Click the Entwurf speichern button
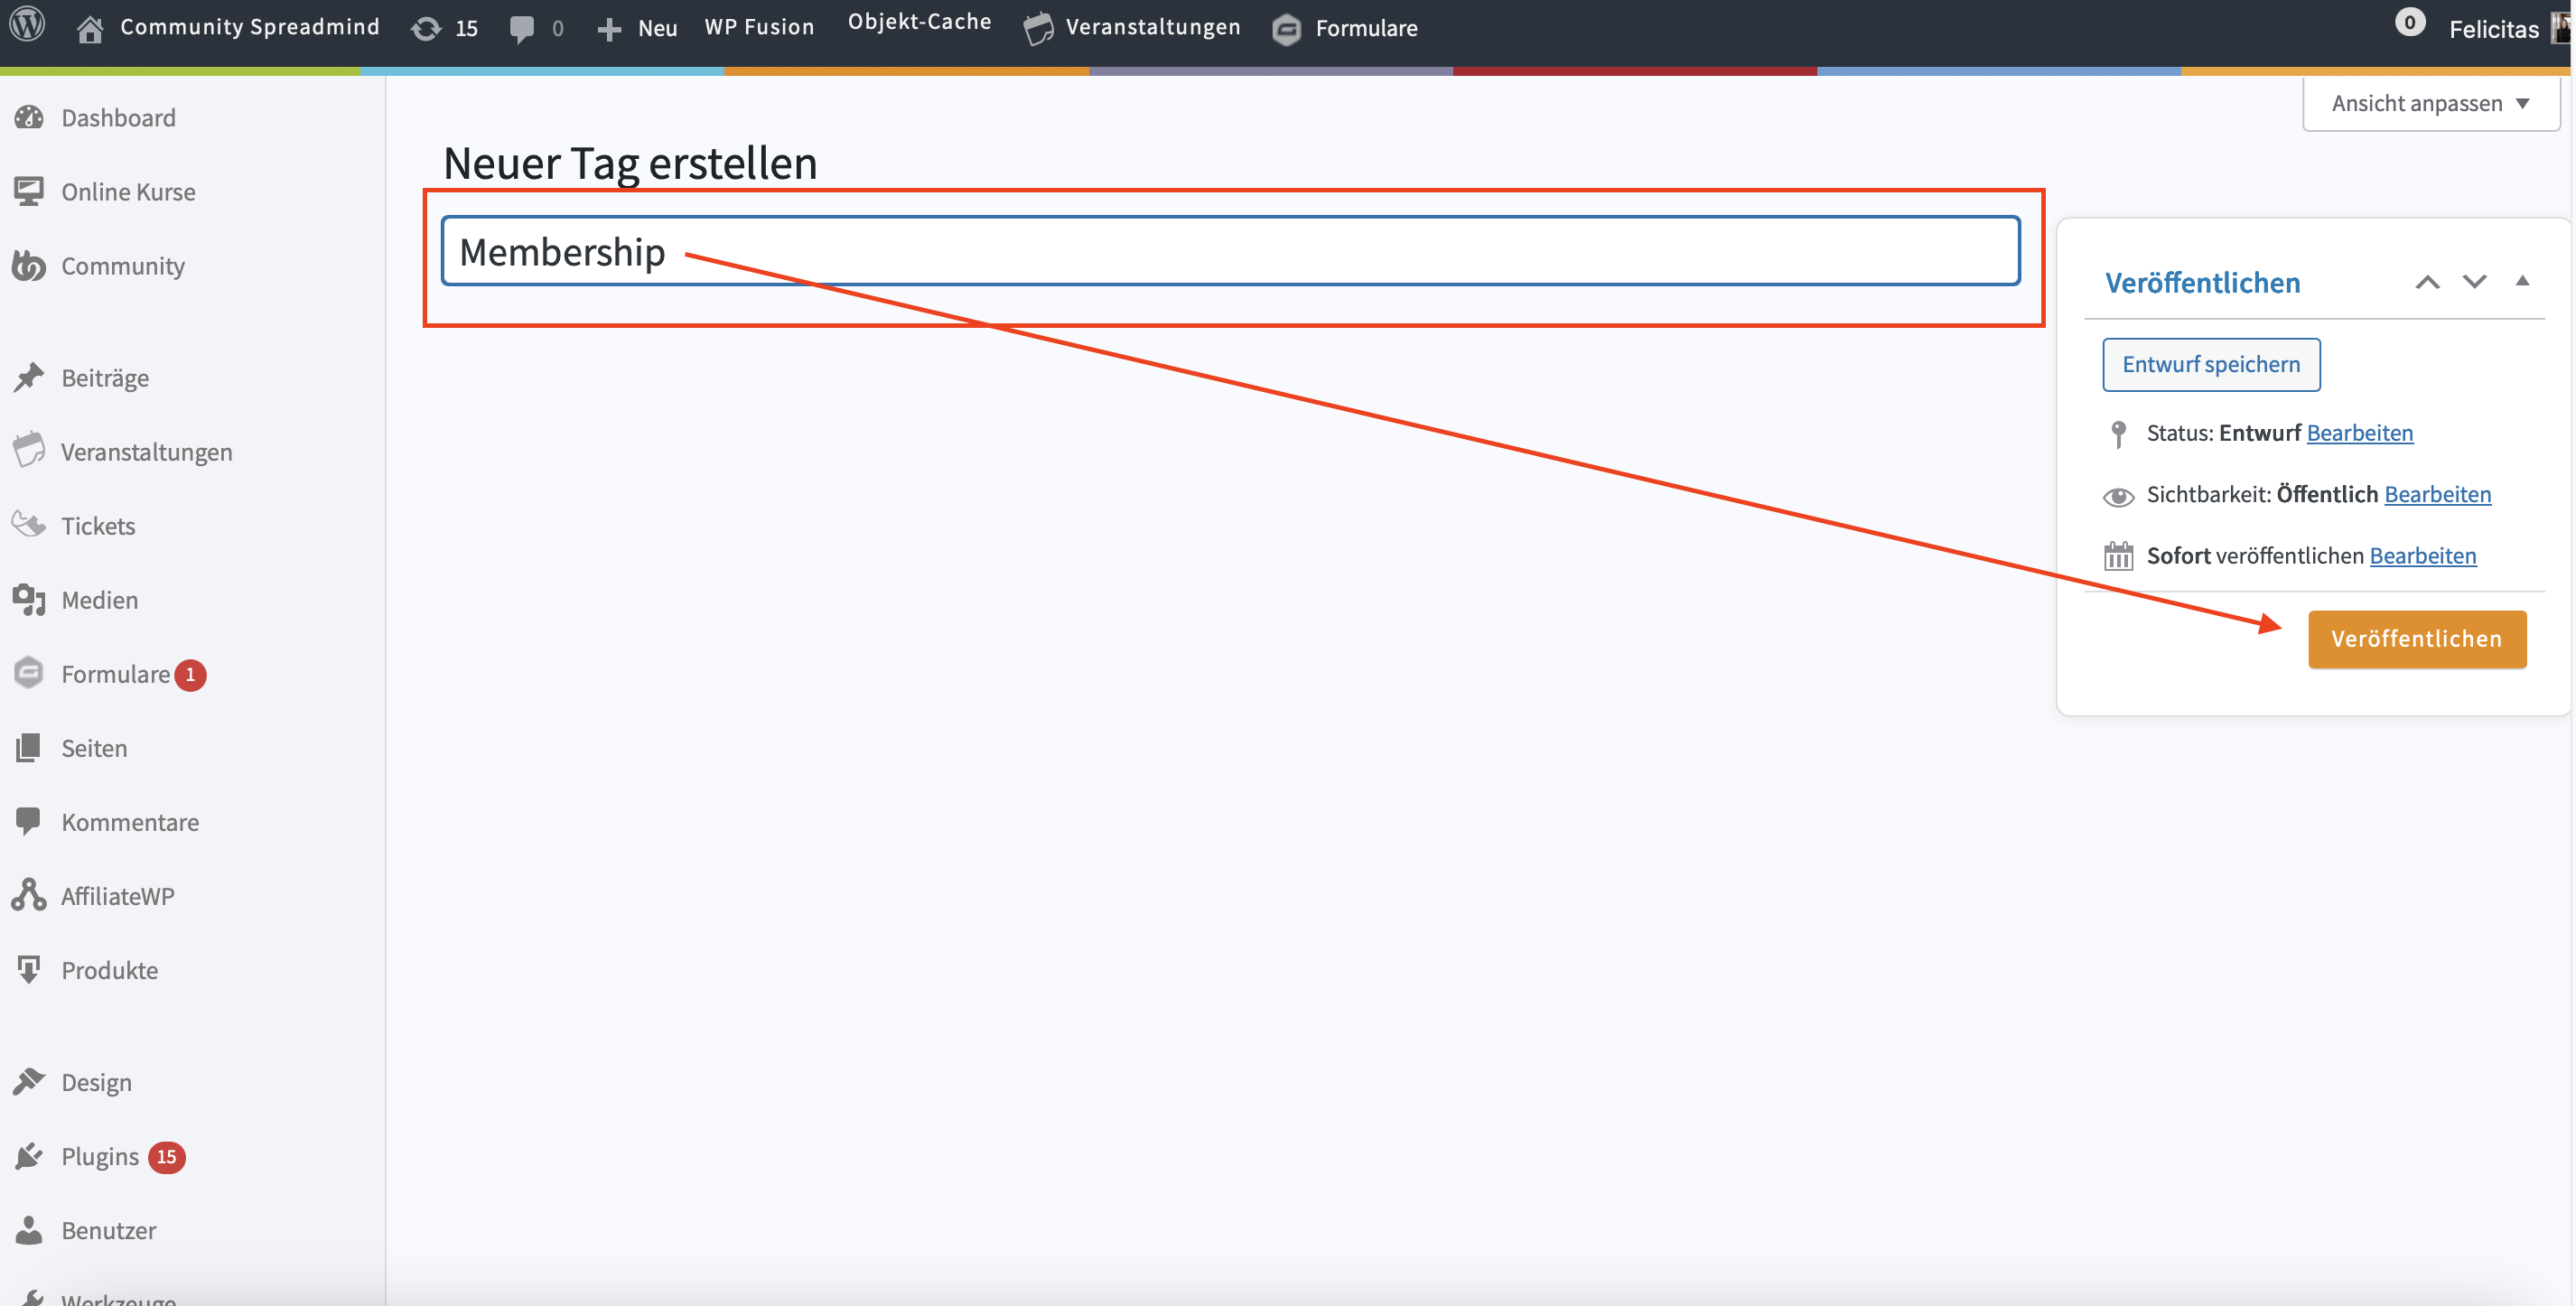2576x1306 pixels. [2211, 364]
